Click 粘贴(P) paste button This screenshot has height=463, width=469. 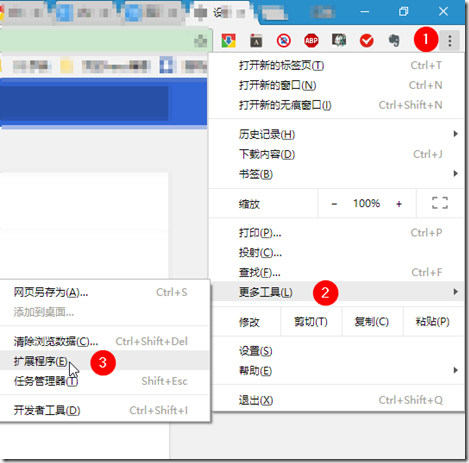tap(433, 322)
